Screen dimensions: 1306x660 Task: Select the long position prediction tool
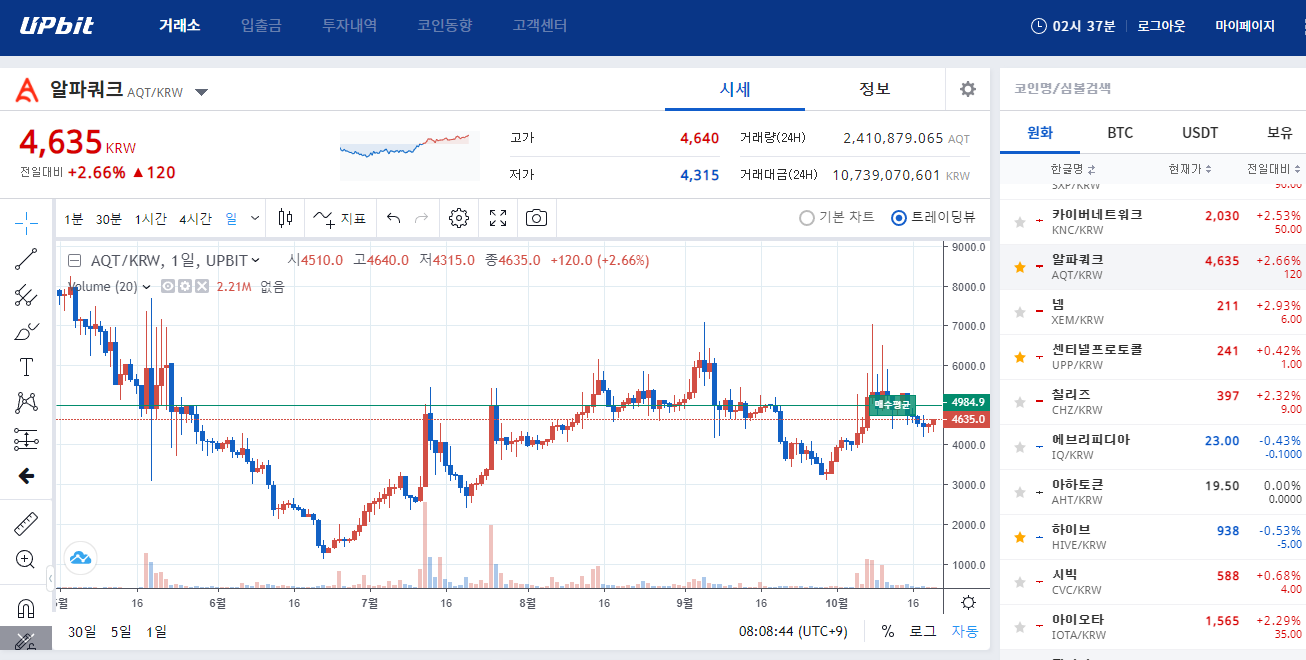pyautogui.click(x=27, y=439)
